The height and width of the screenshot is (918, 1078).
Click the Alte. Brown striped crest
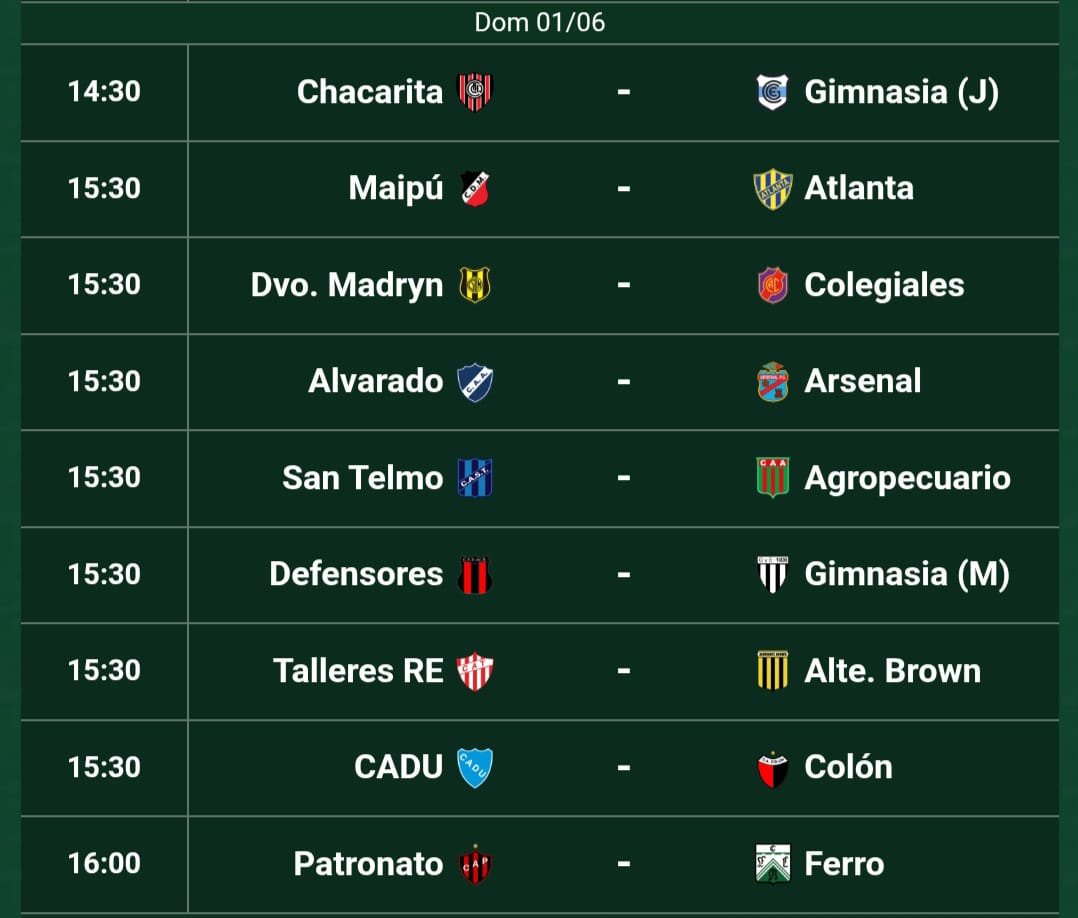click(x=773, y=670)
